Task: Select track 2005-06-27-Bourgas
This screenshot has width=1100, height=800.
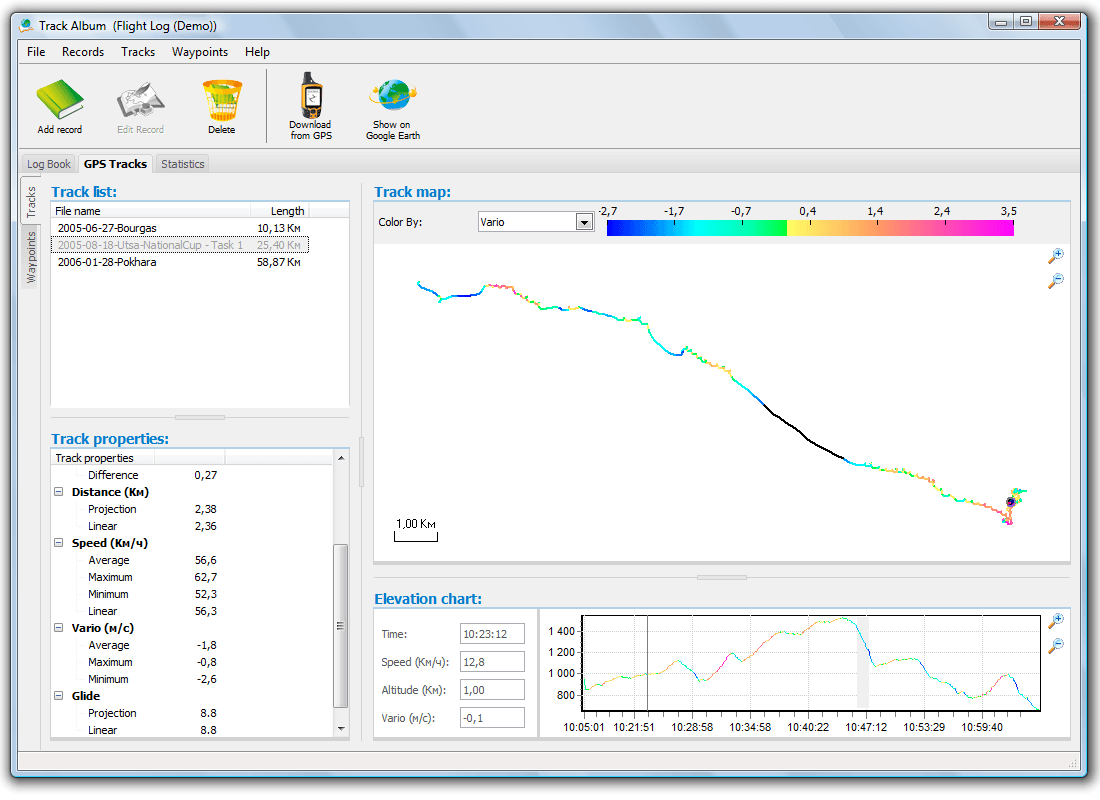Action: pos(180,228)
